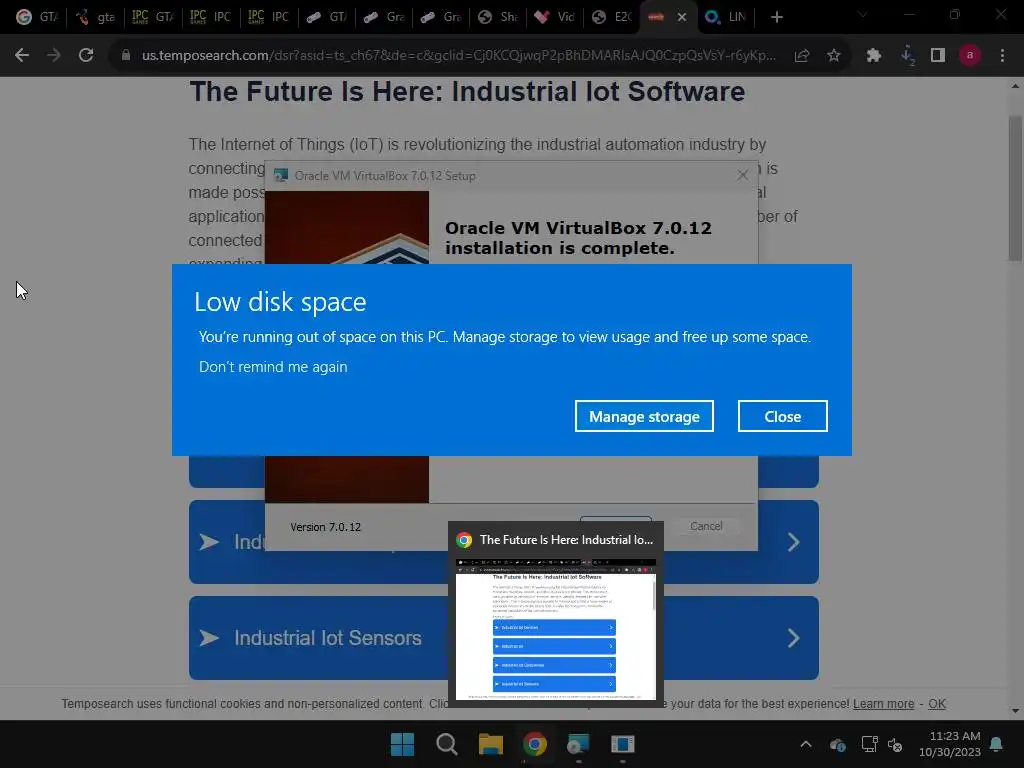Click scrollbar down arrow

tap(1015, 711)
